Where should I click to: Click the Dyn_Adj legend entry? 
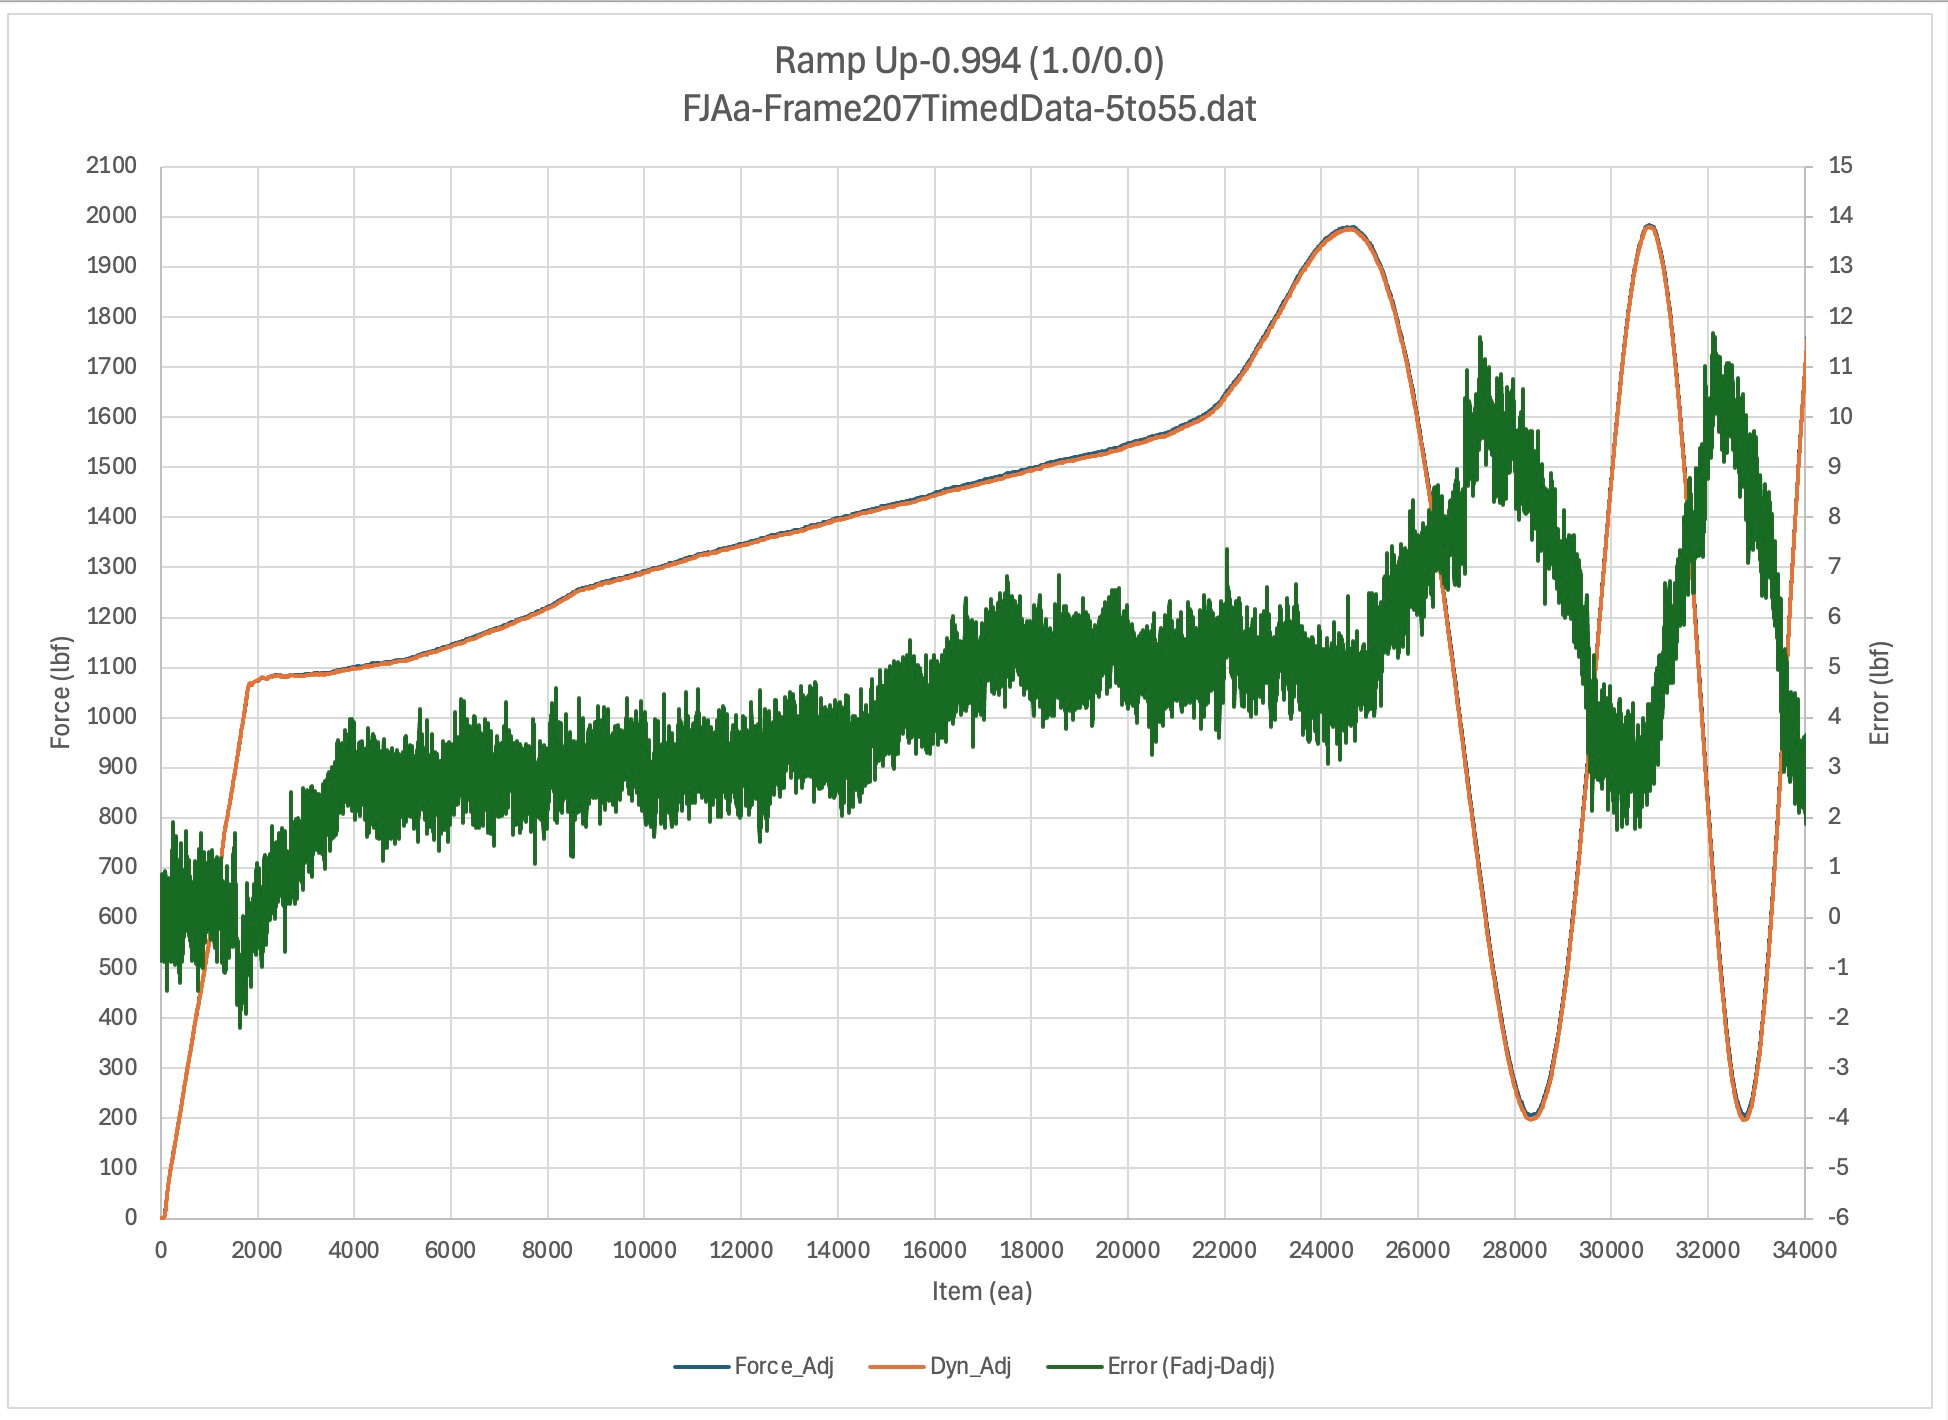click(x=970, y=1366)
